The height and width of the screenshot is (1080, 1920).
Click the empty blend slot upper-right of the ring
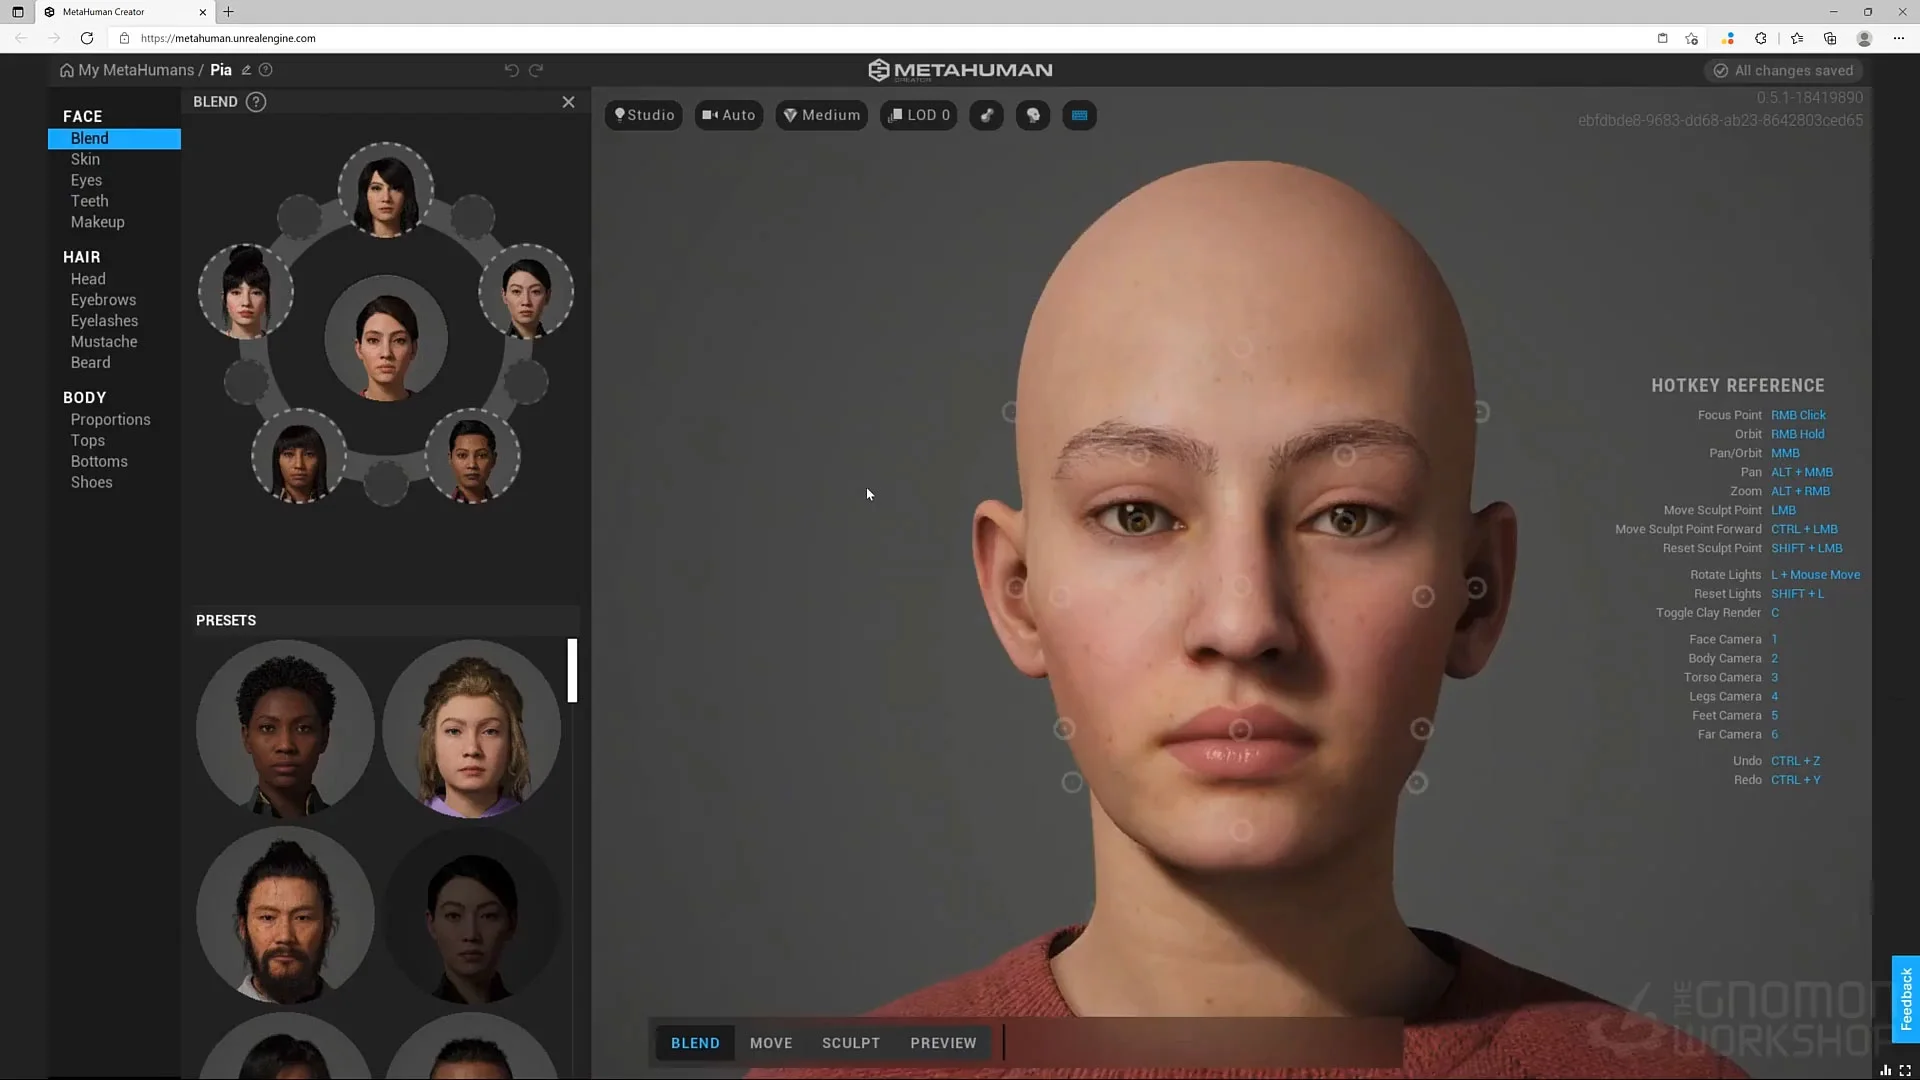473,216
